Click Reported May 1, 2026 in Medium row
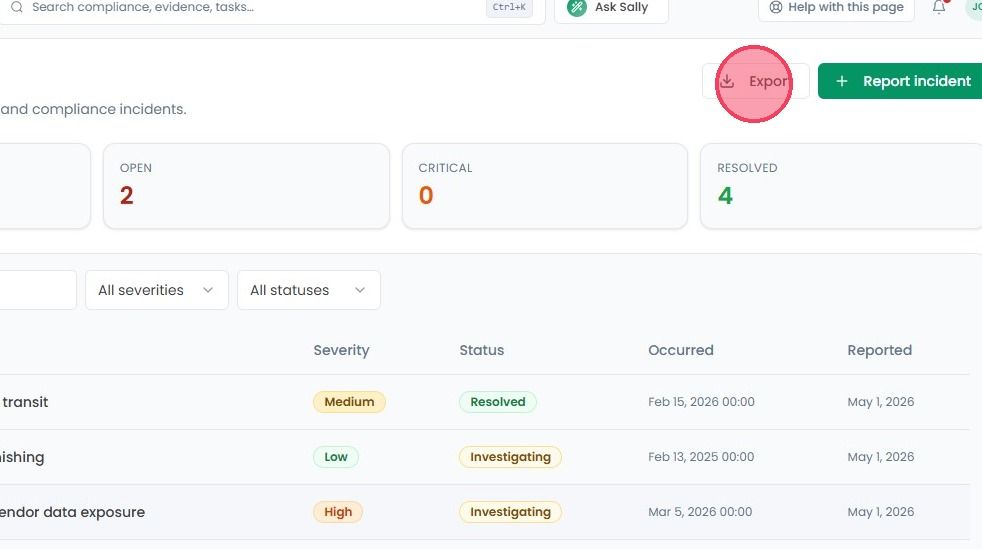The width and height of the screenshot is (982, 549). (x=881, y=402)
